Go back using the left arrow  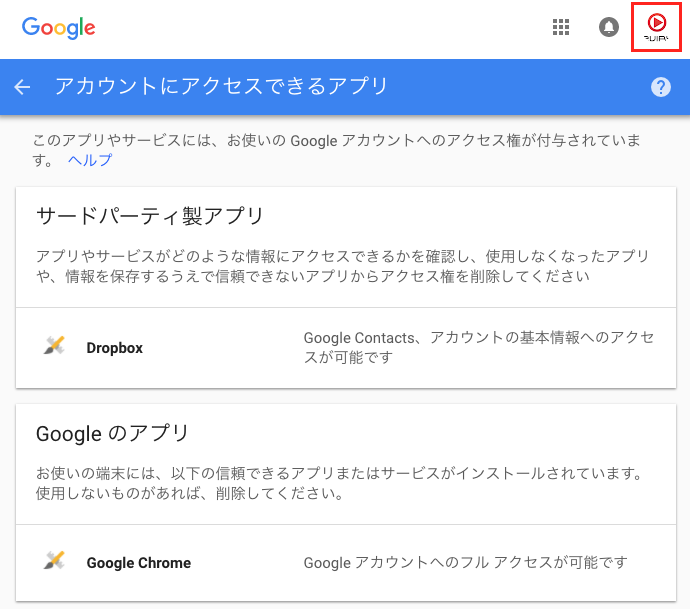click(x=23, y=87)
